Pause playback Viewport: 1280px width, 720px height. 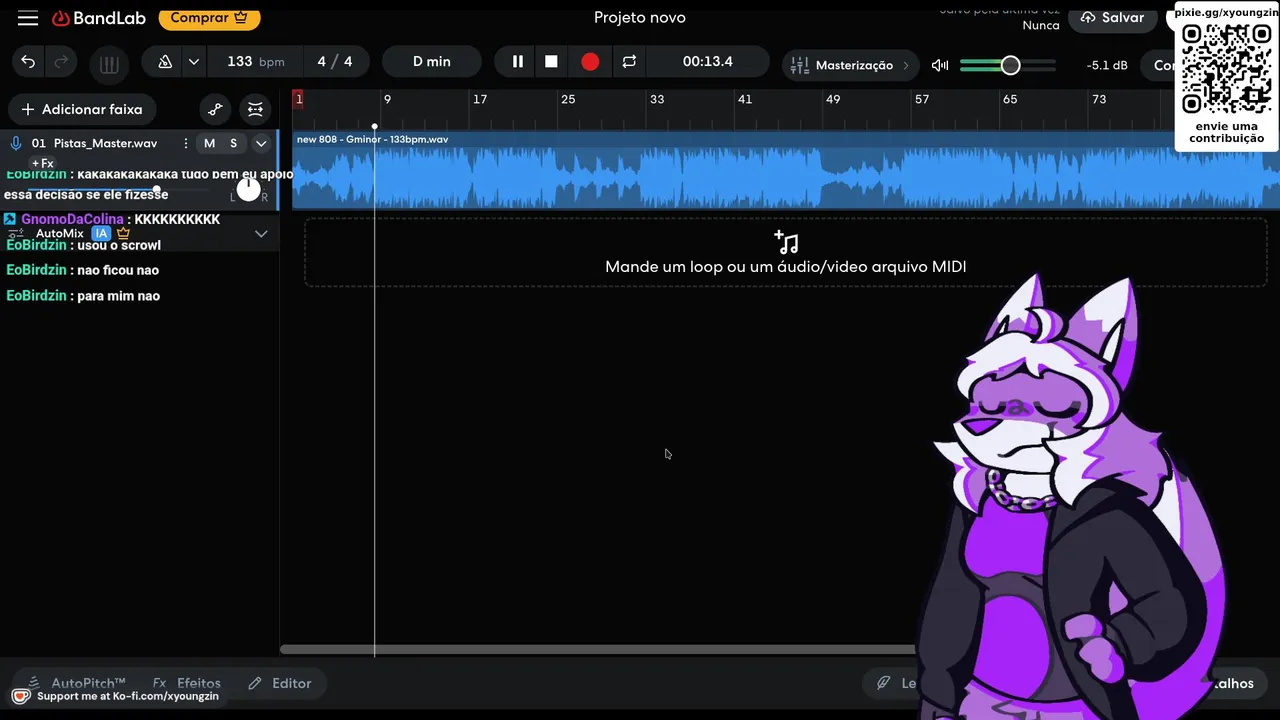[x=517, y=62]
